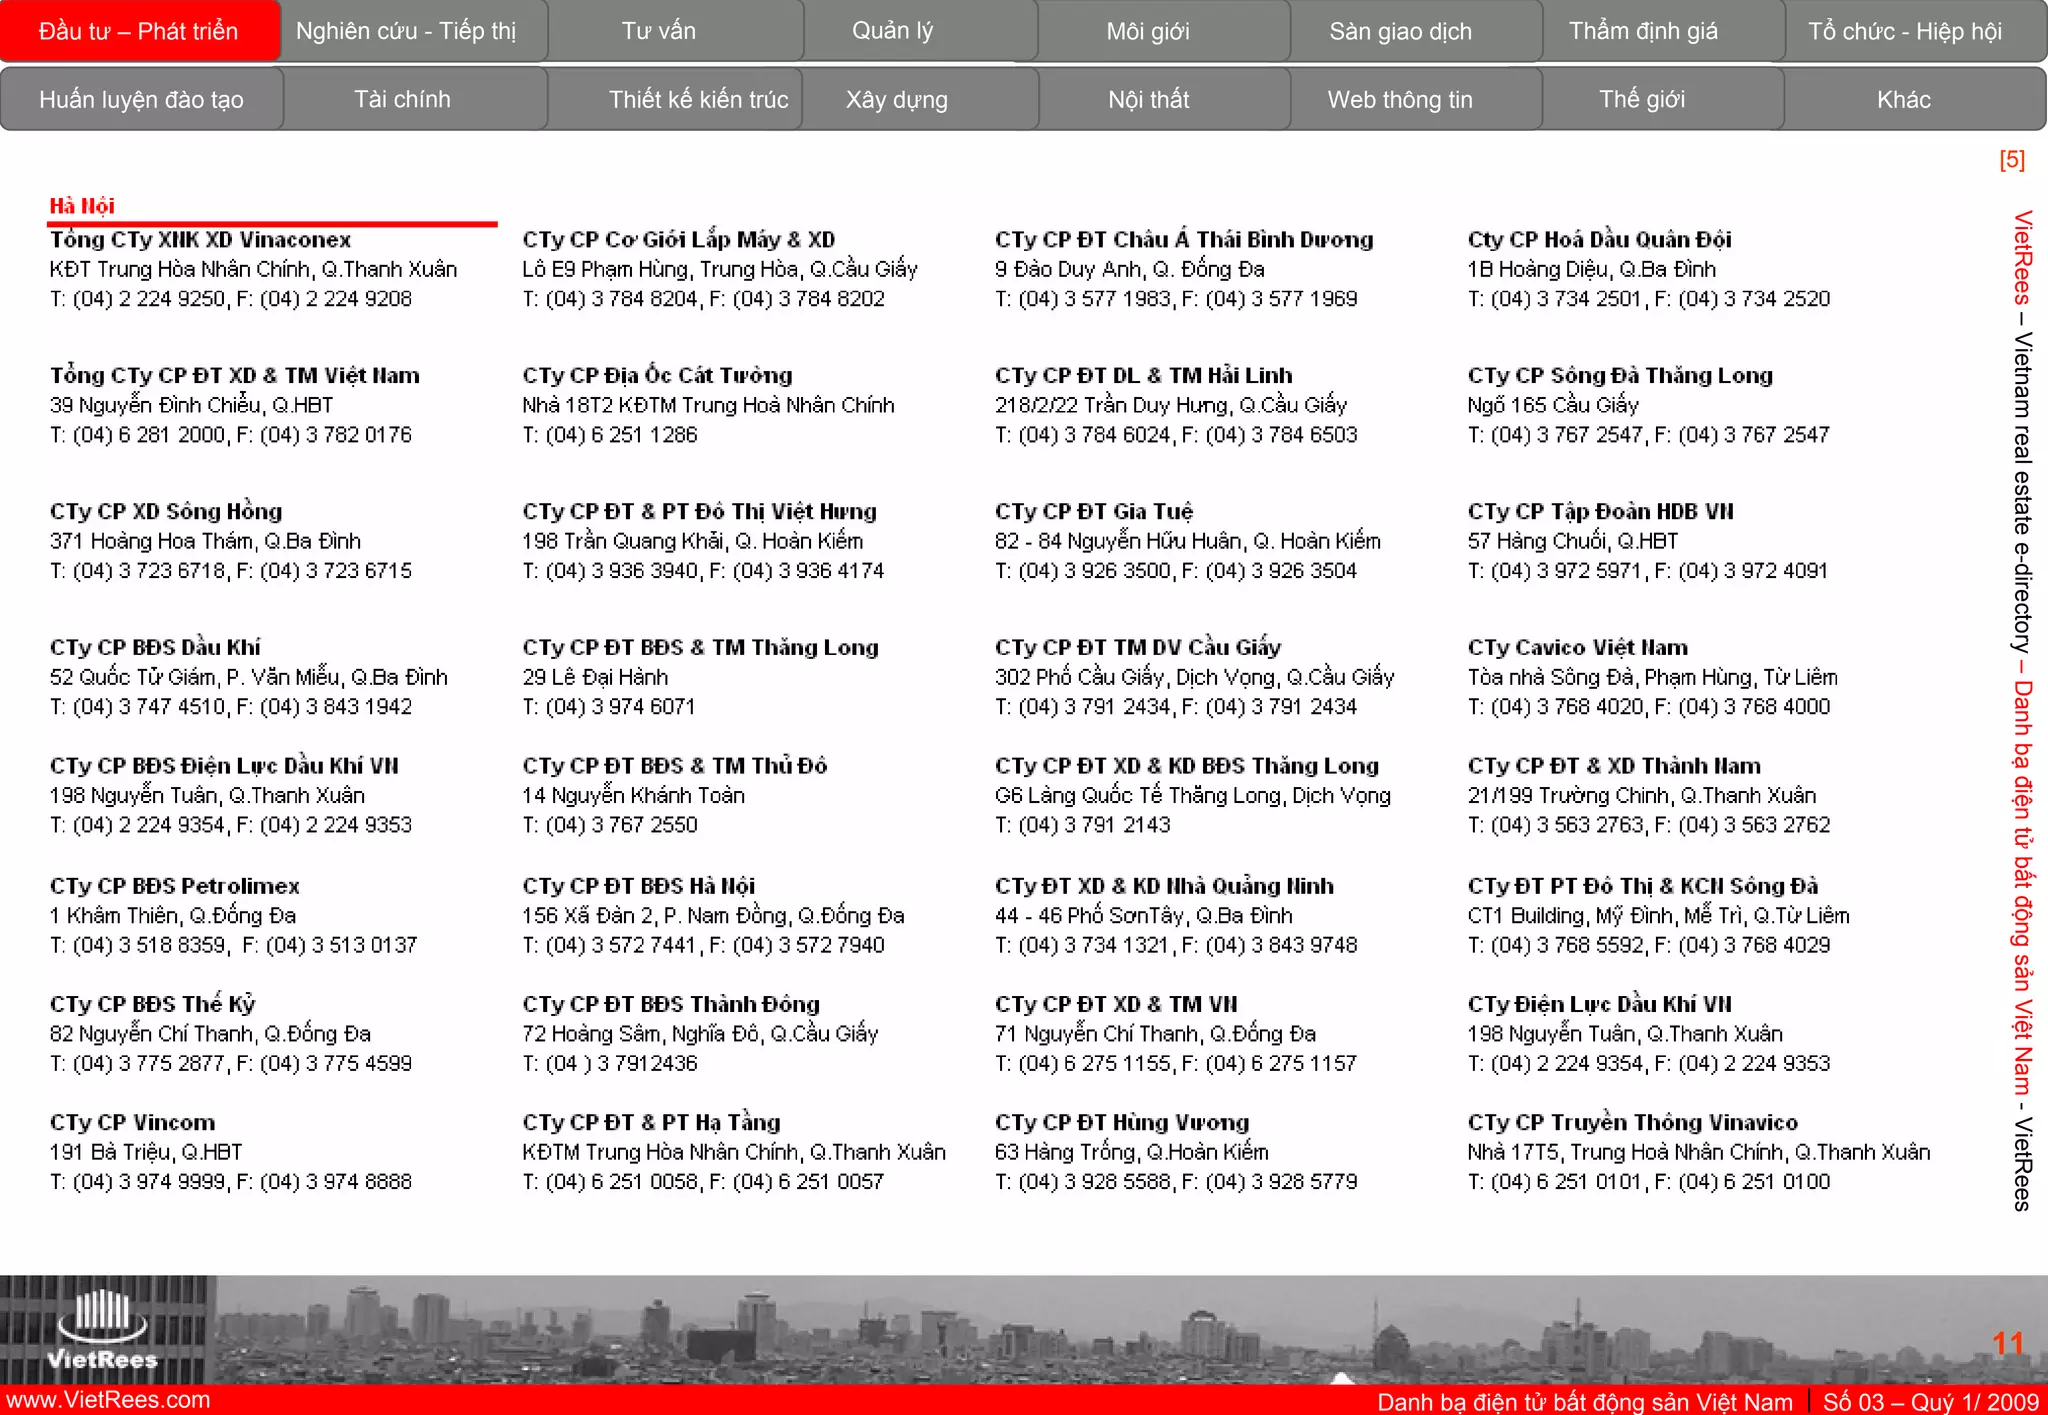
Task: Open the Tổ chức - Hiệp hội tab
Action: [1915, 31]
